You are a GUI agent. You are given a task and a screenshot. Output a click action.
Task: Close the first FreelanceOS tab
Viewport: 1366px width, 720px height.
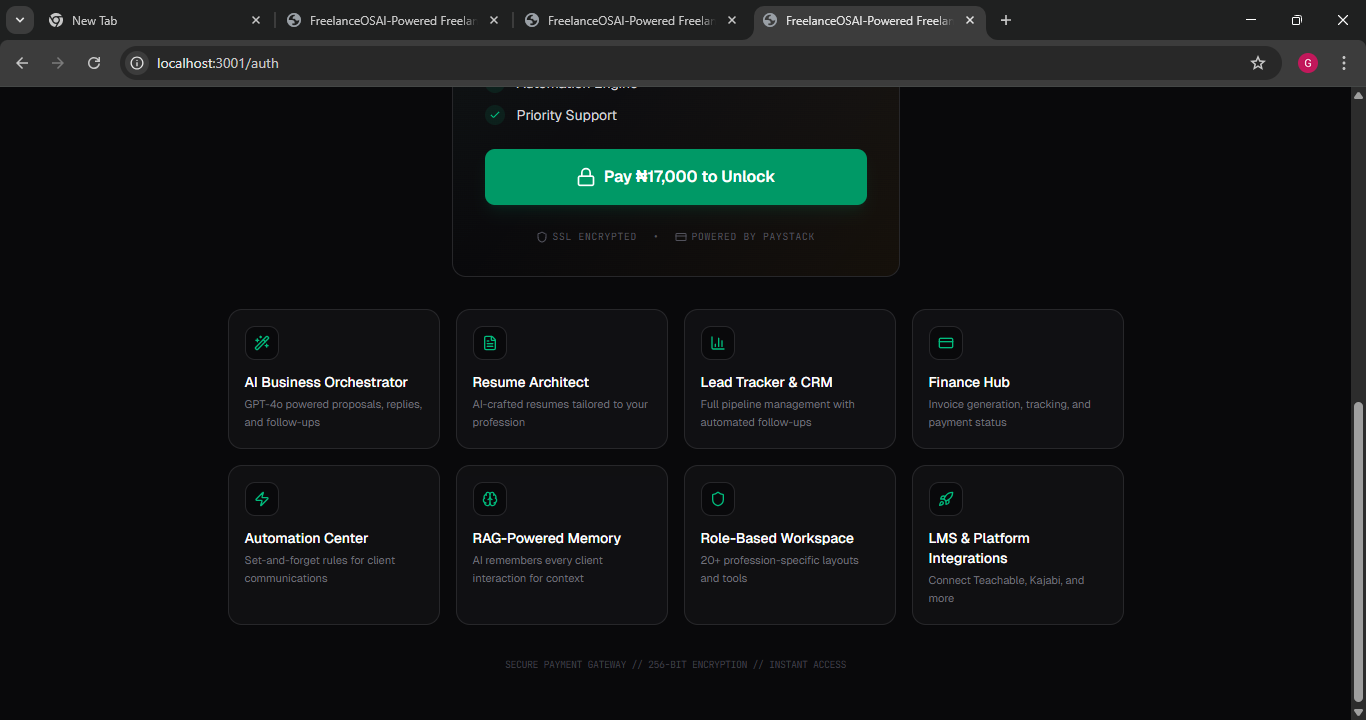coord(494,20)
